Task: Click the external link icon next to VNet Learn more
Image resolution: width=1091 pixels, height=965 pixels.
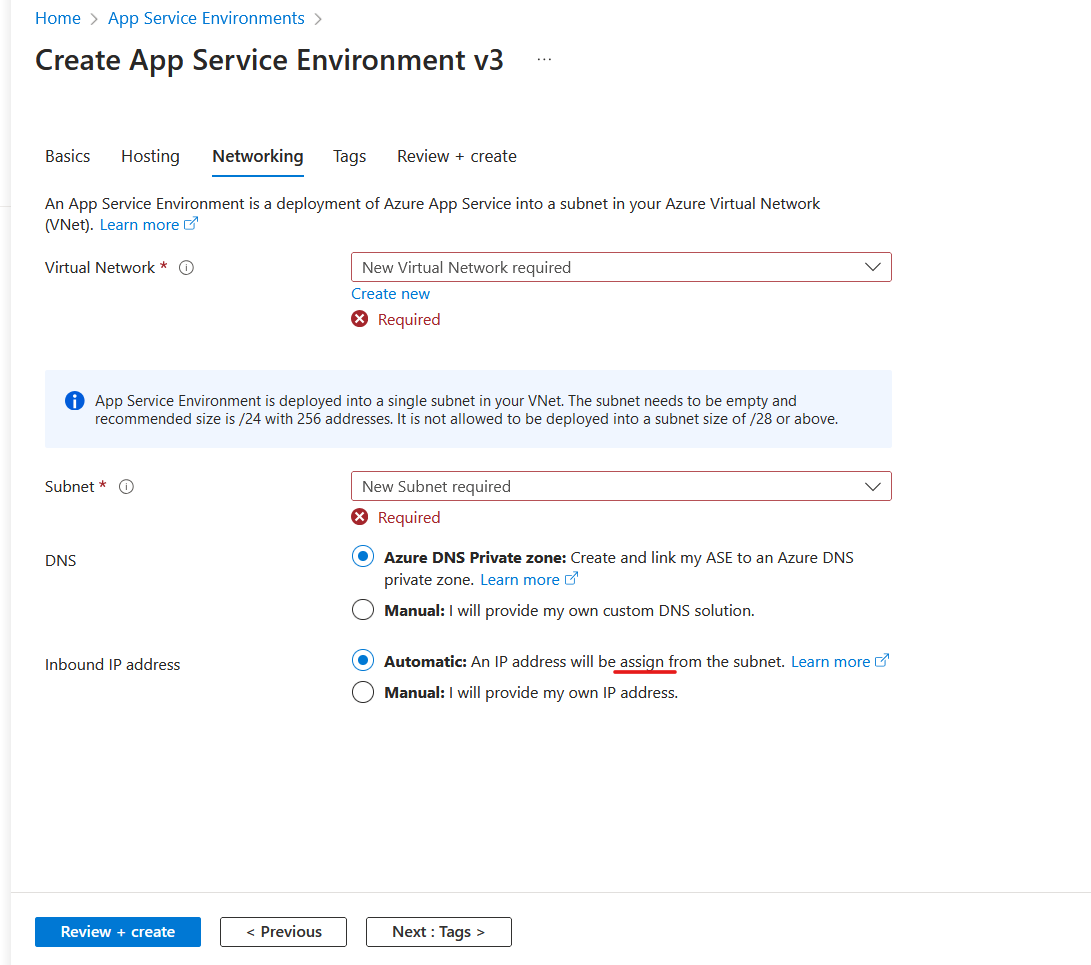Action: (190, 223)
